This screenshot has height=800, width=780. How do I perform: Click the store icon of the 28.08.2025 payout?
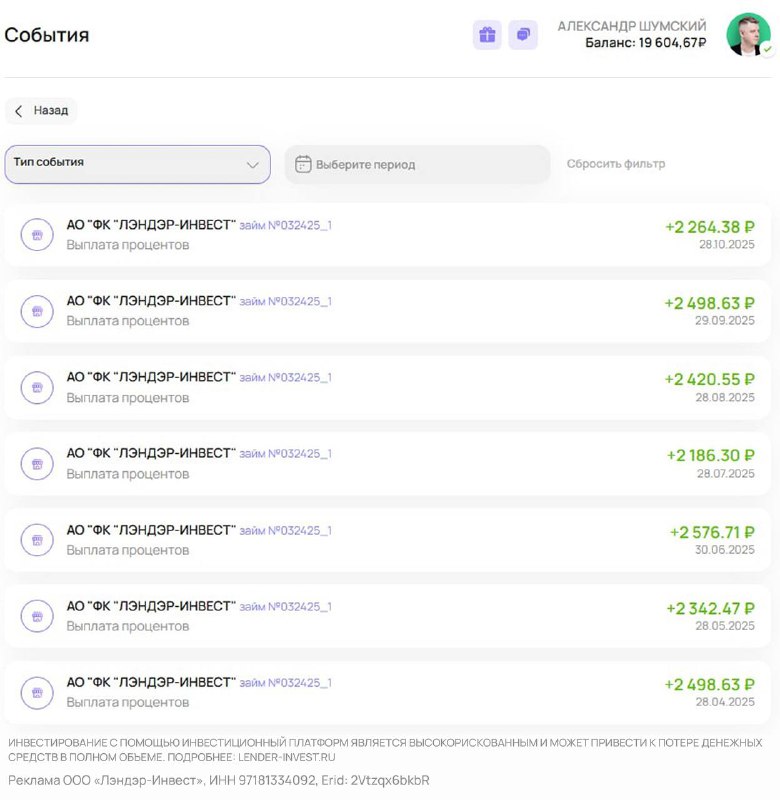(x=37, y=388)
